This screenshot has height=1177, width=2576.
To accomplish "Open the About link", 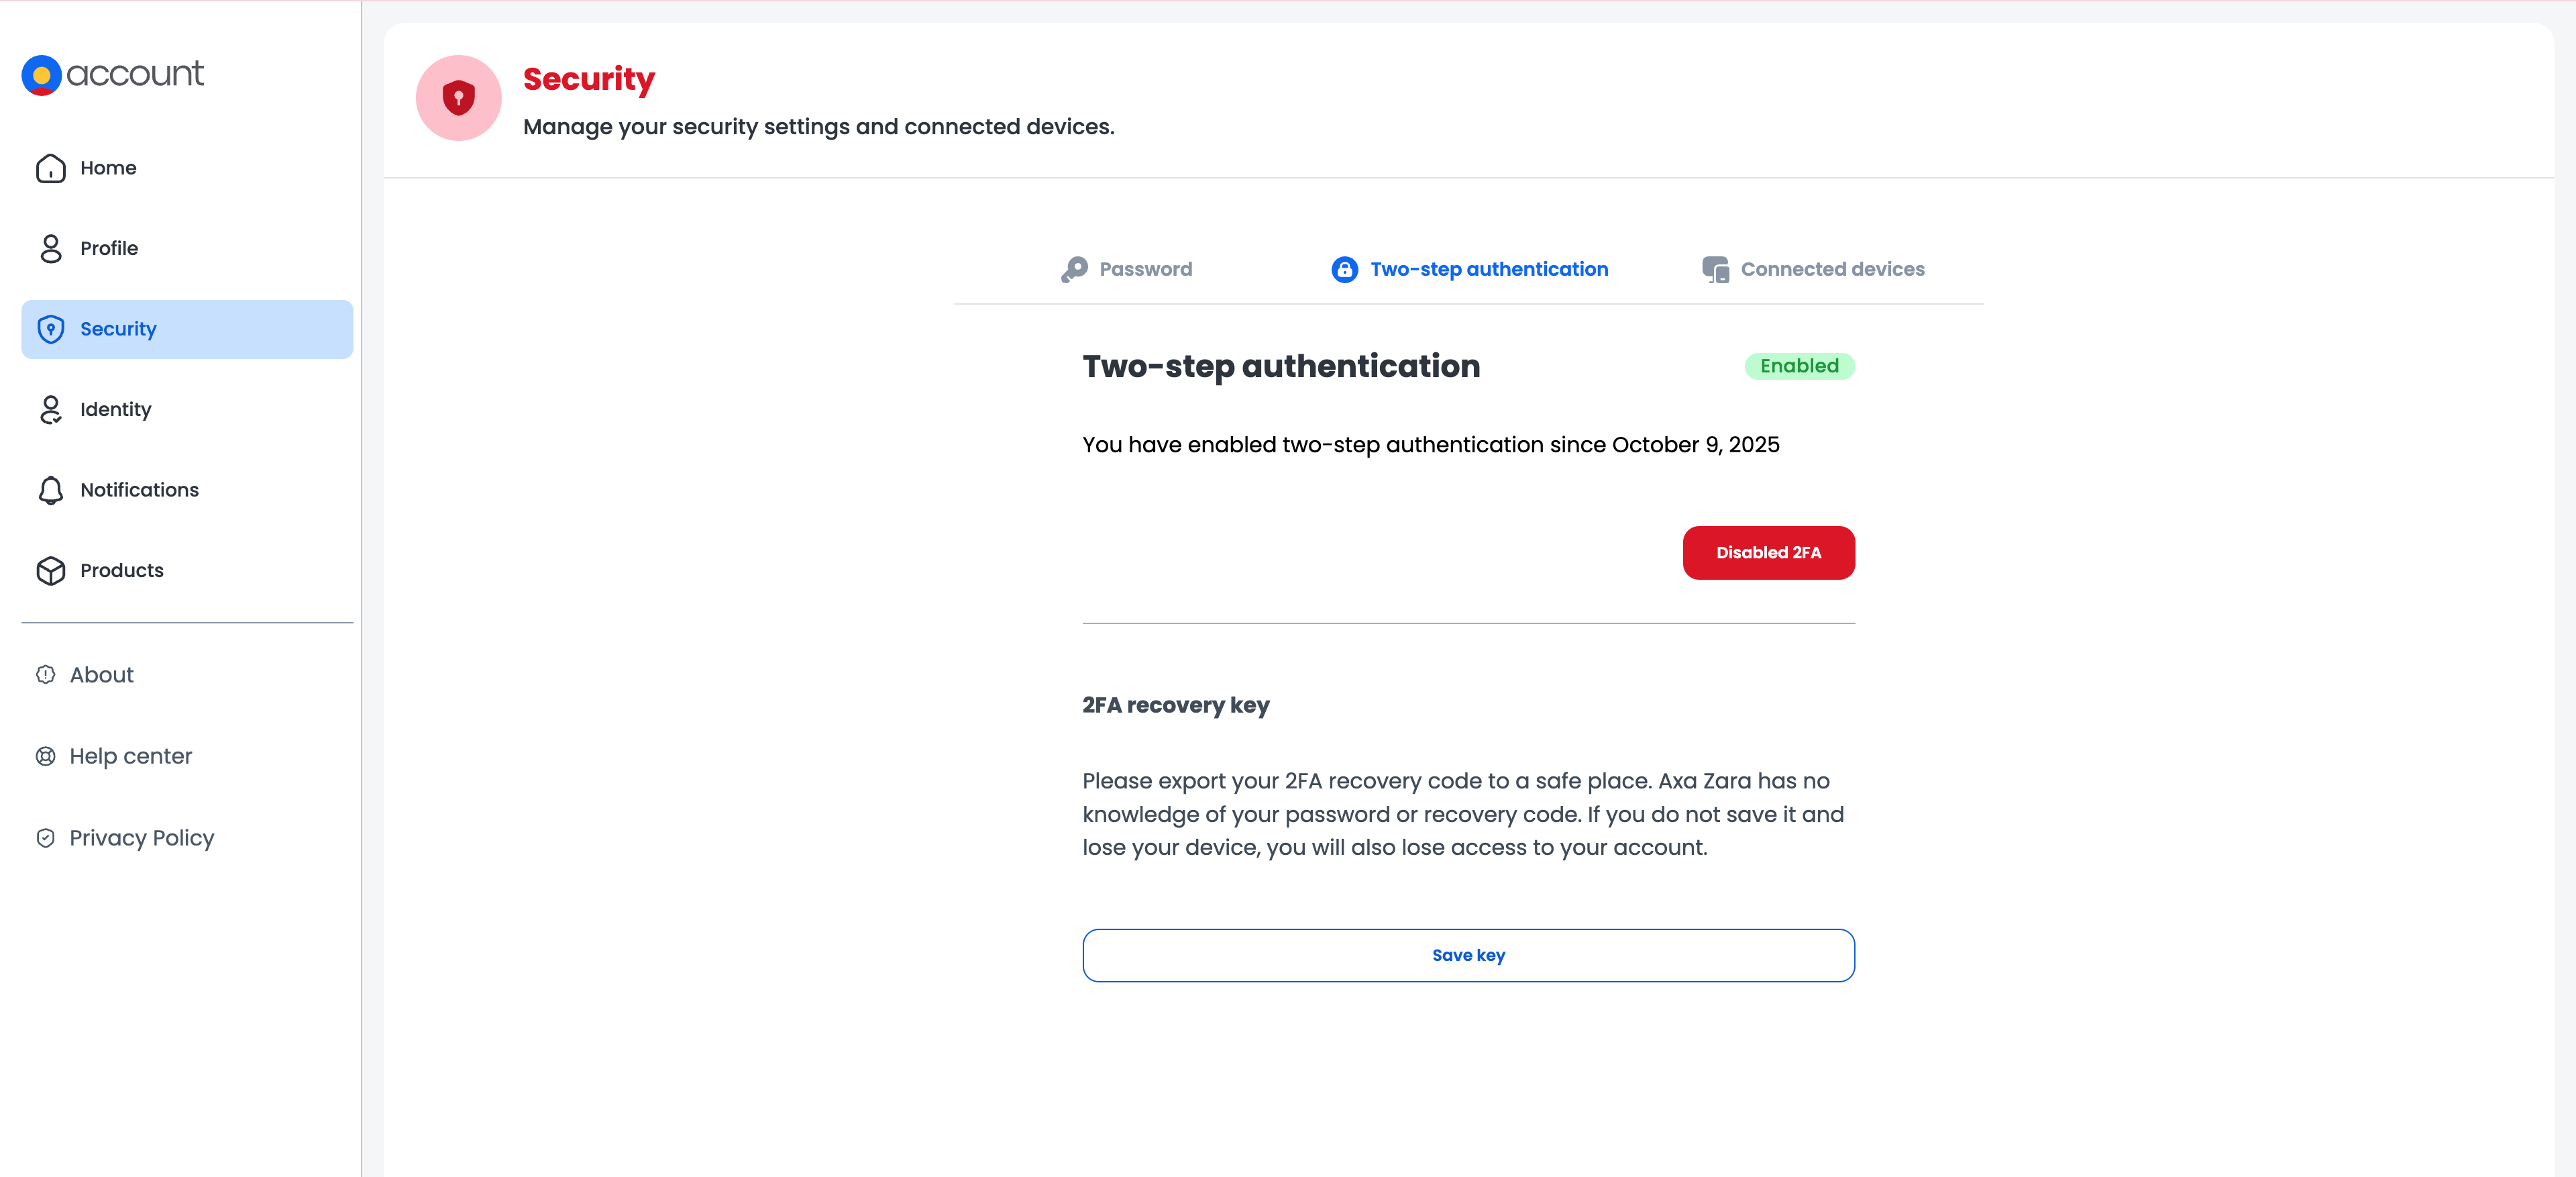I will pos(101,675).
